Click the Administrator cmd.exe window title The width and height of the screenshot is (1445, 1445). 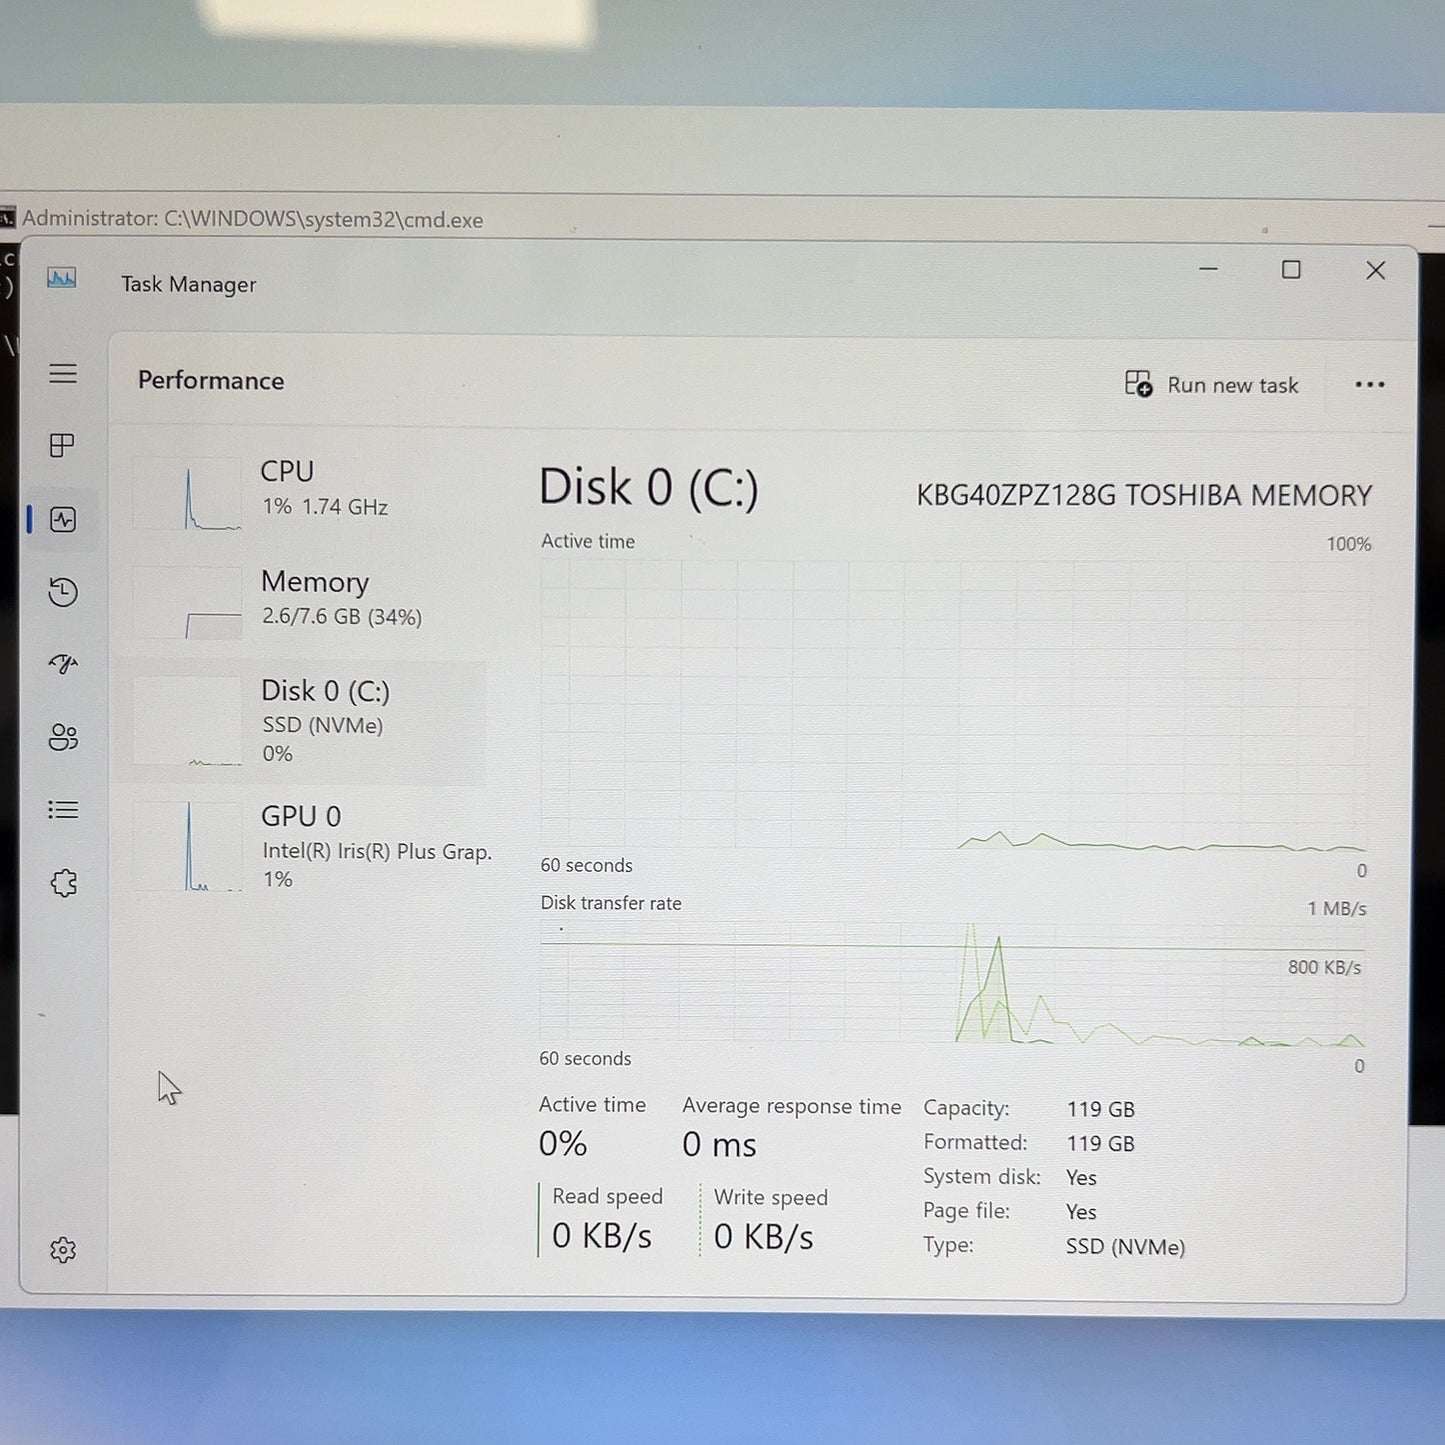coord(252,219)
